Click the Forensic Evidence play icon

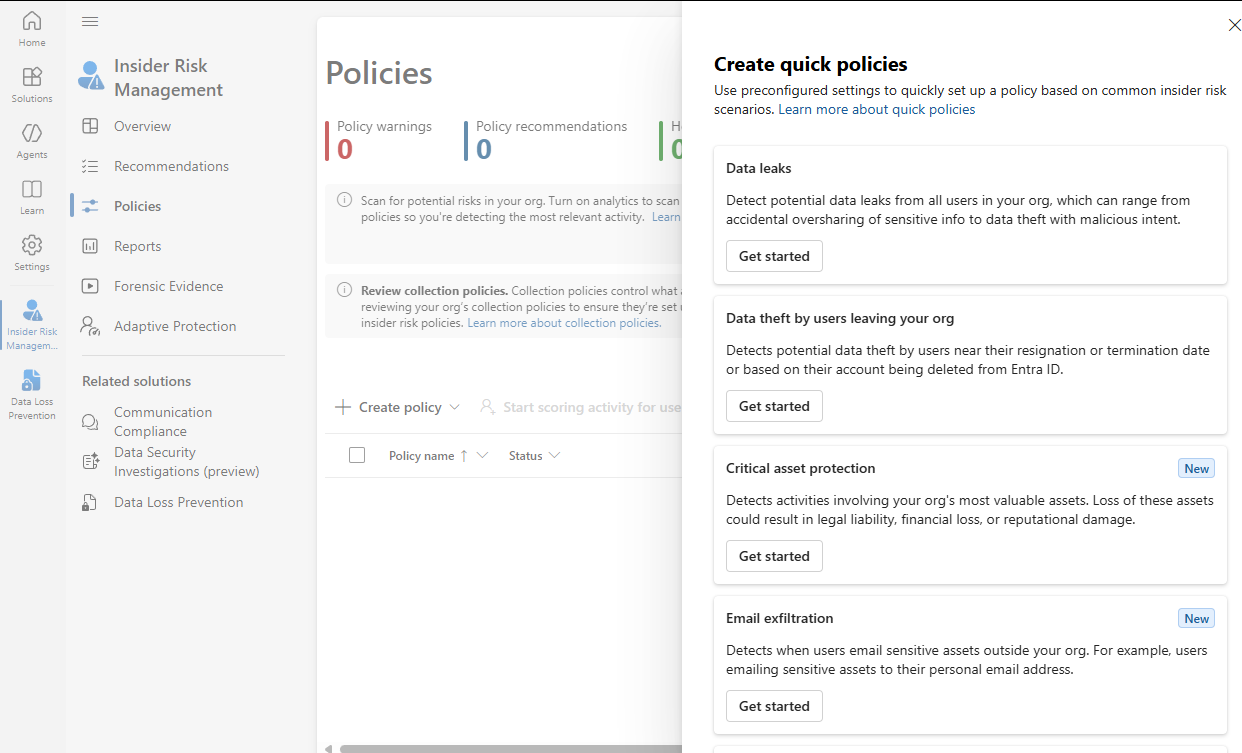90,286
